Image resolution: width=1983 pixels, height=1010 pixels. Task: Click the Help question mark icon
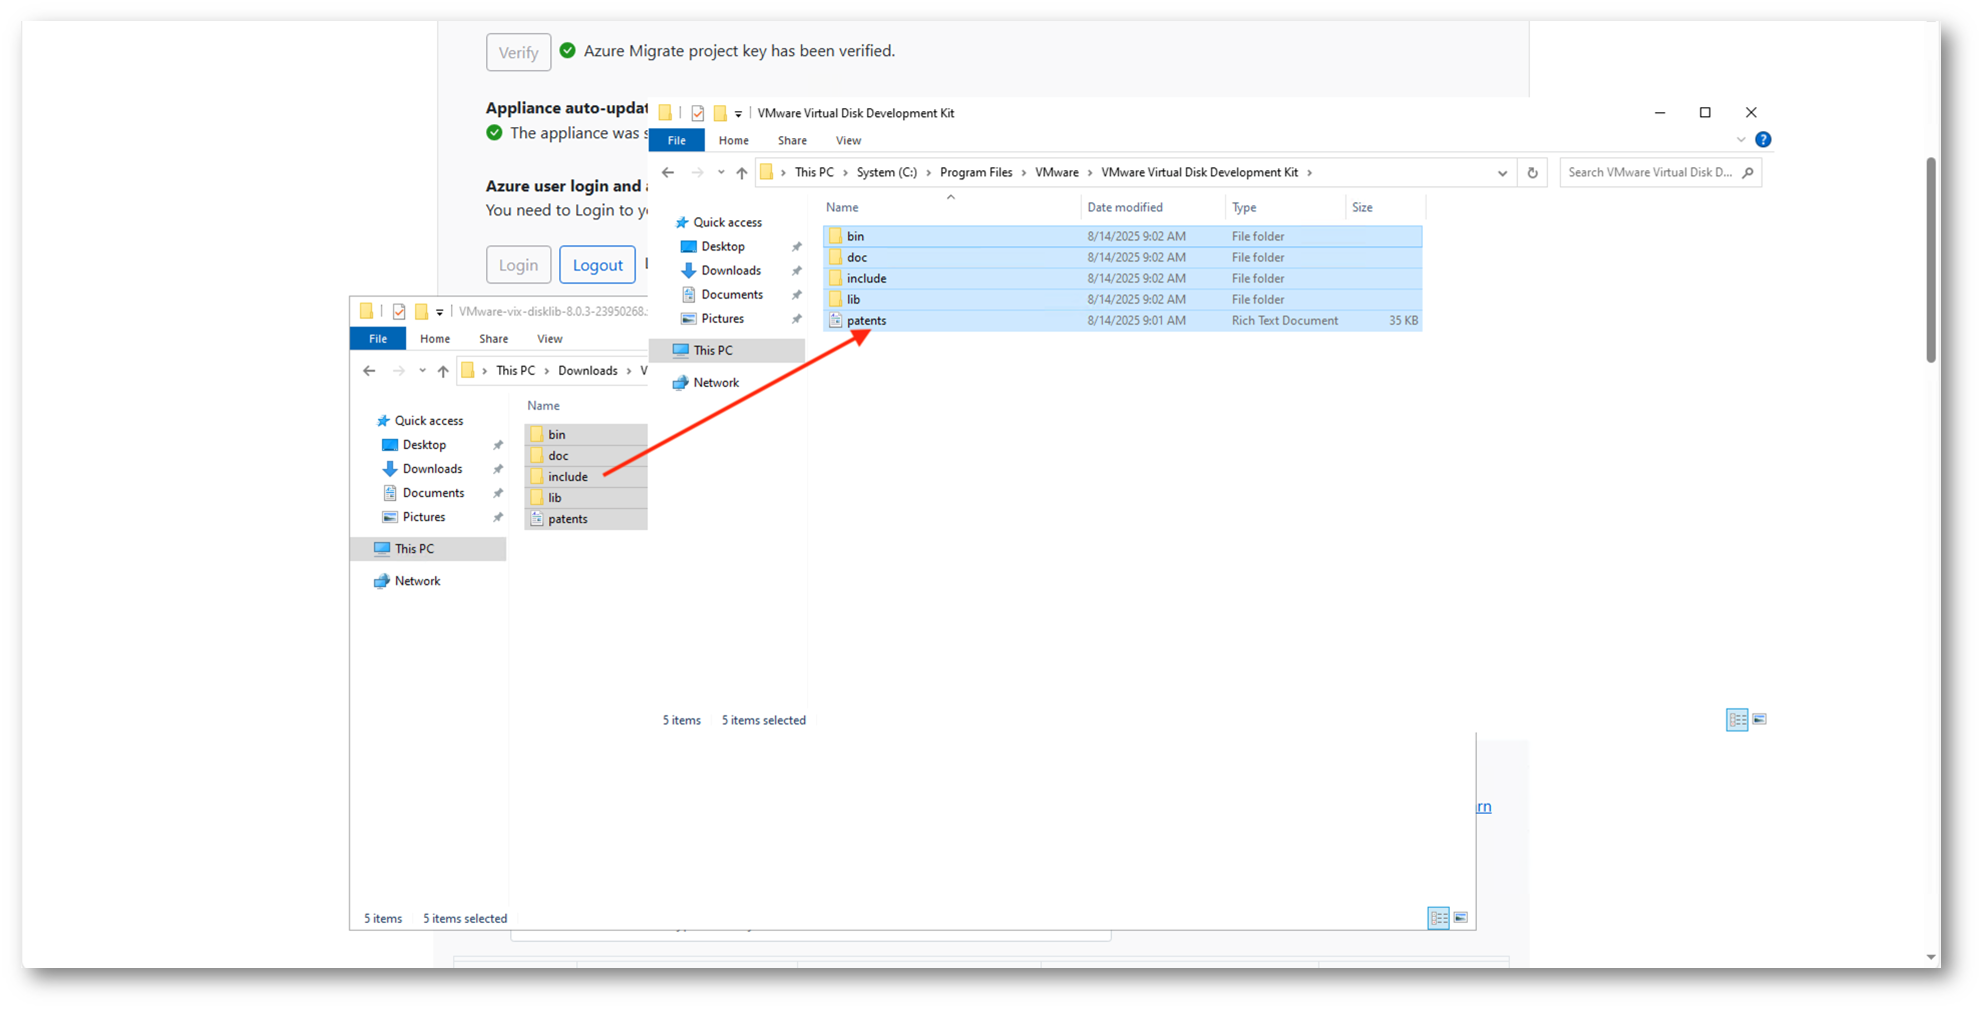[1763, 140]
